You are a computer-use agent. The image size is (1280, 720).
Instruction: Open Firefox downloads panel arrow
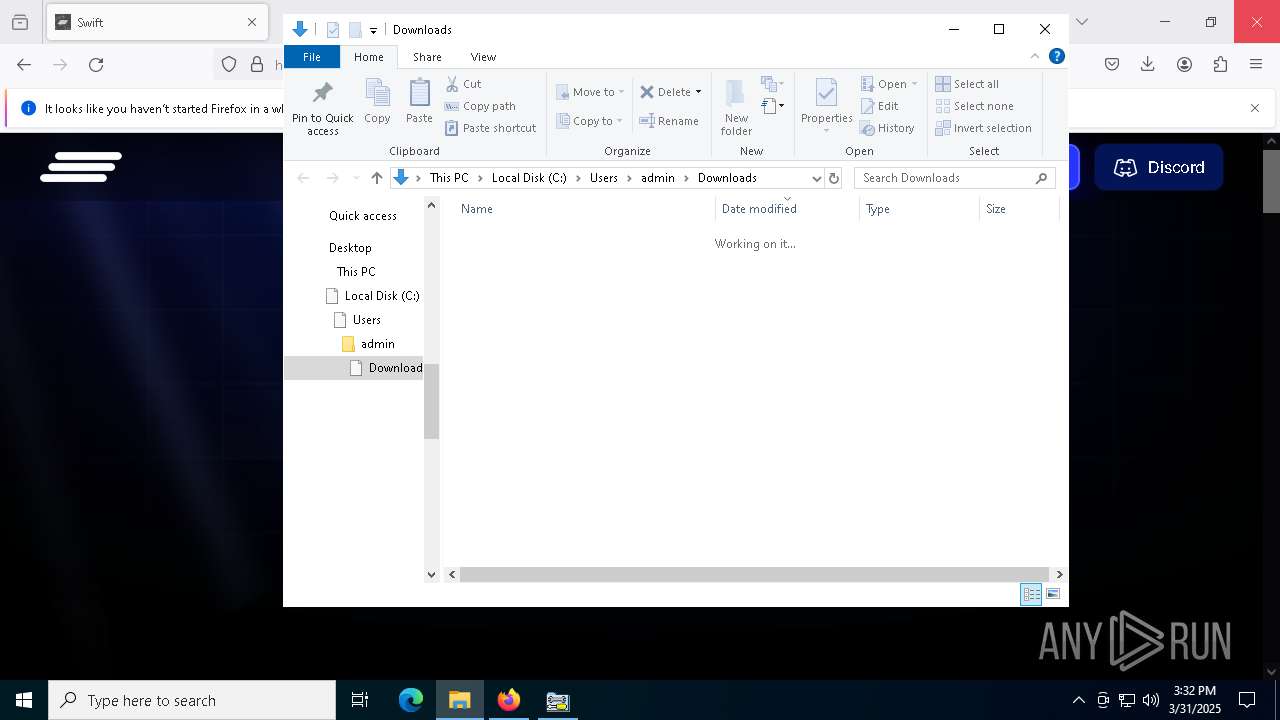(x=1148, y=65)
